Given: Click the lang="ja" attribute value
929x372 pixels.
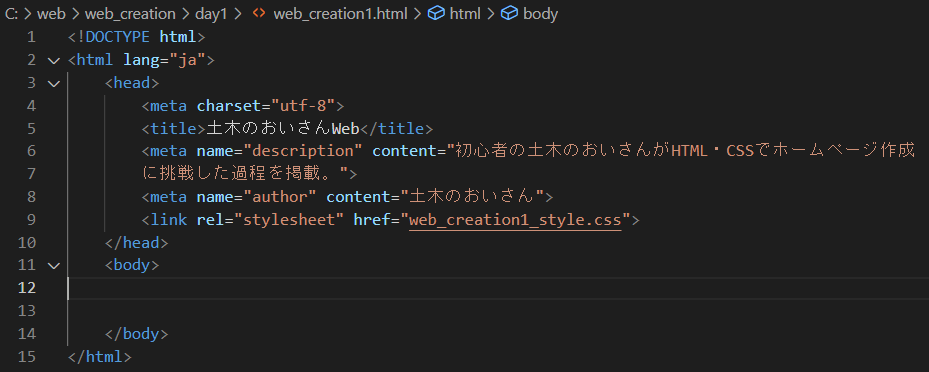Looking at the screenshot, I should [187, 60].
